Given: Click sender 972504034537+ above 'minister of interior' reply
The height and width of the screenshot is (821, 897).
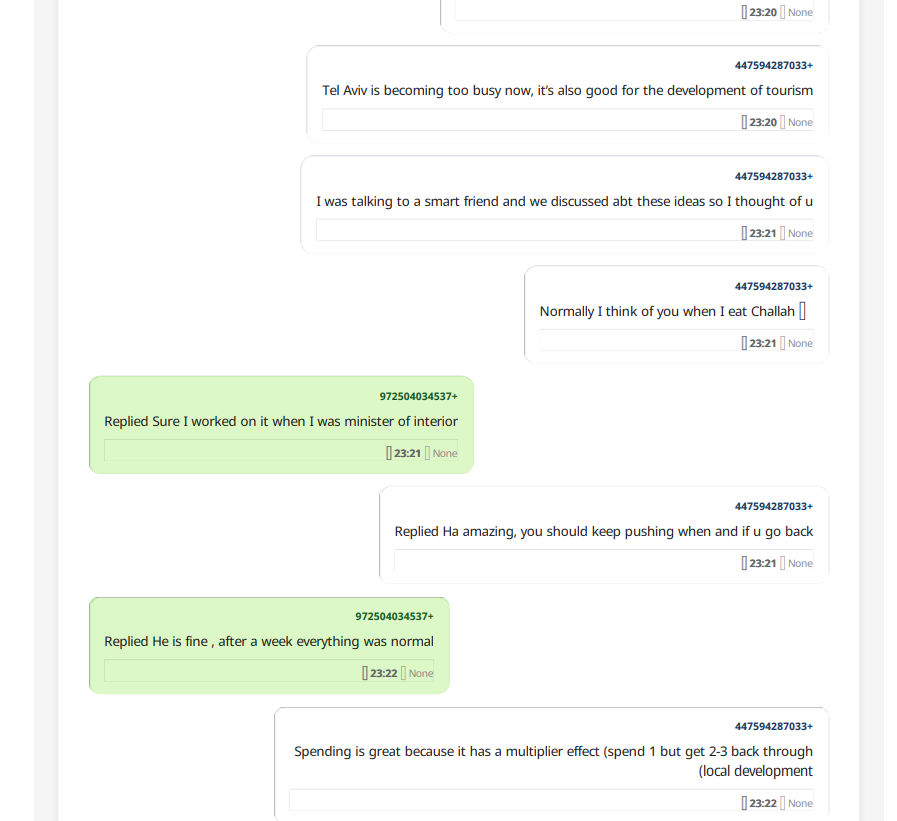Looking at the screenshot, I should 418,396.
